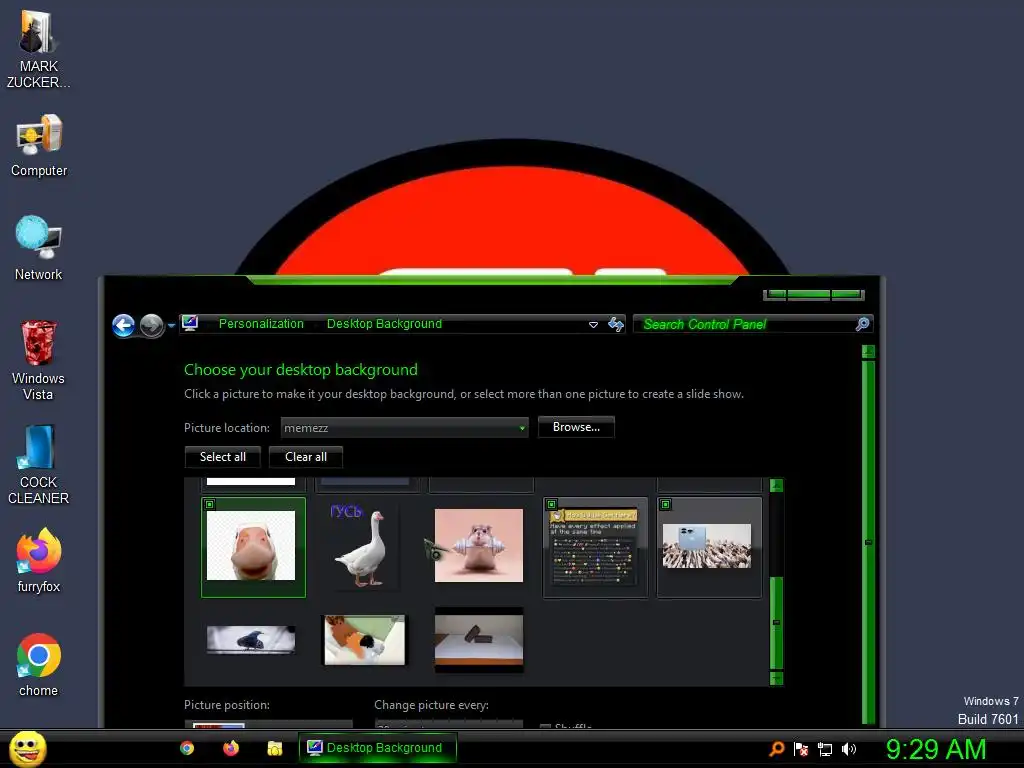The width and height of the screenshot is (1024, 768).
Task: Select the phone with crowd picture
Action: (709, 547)
